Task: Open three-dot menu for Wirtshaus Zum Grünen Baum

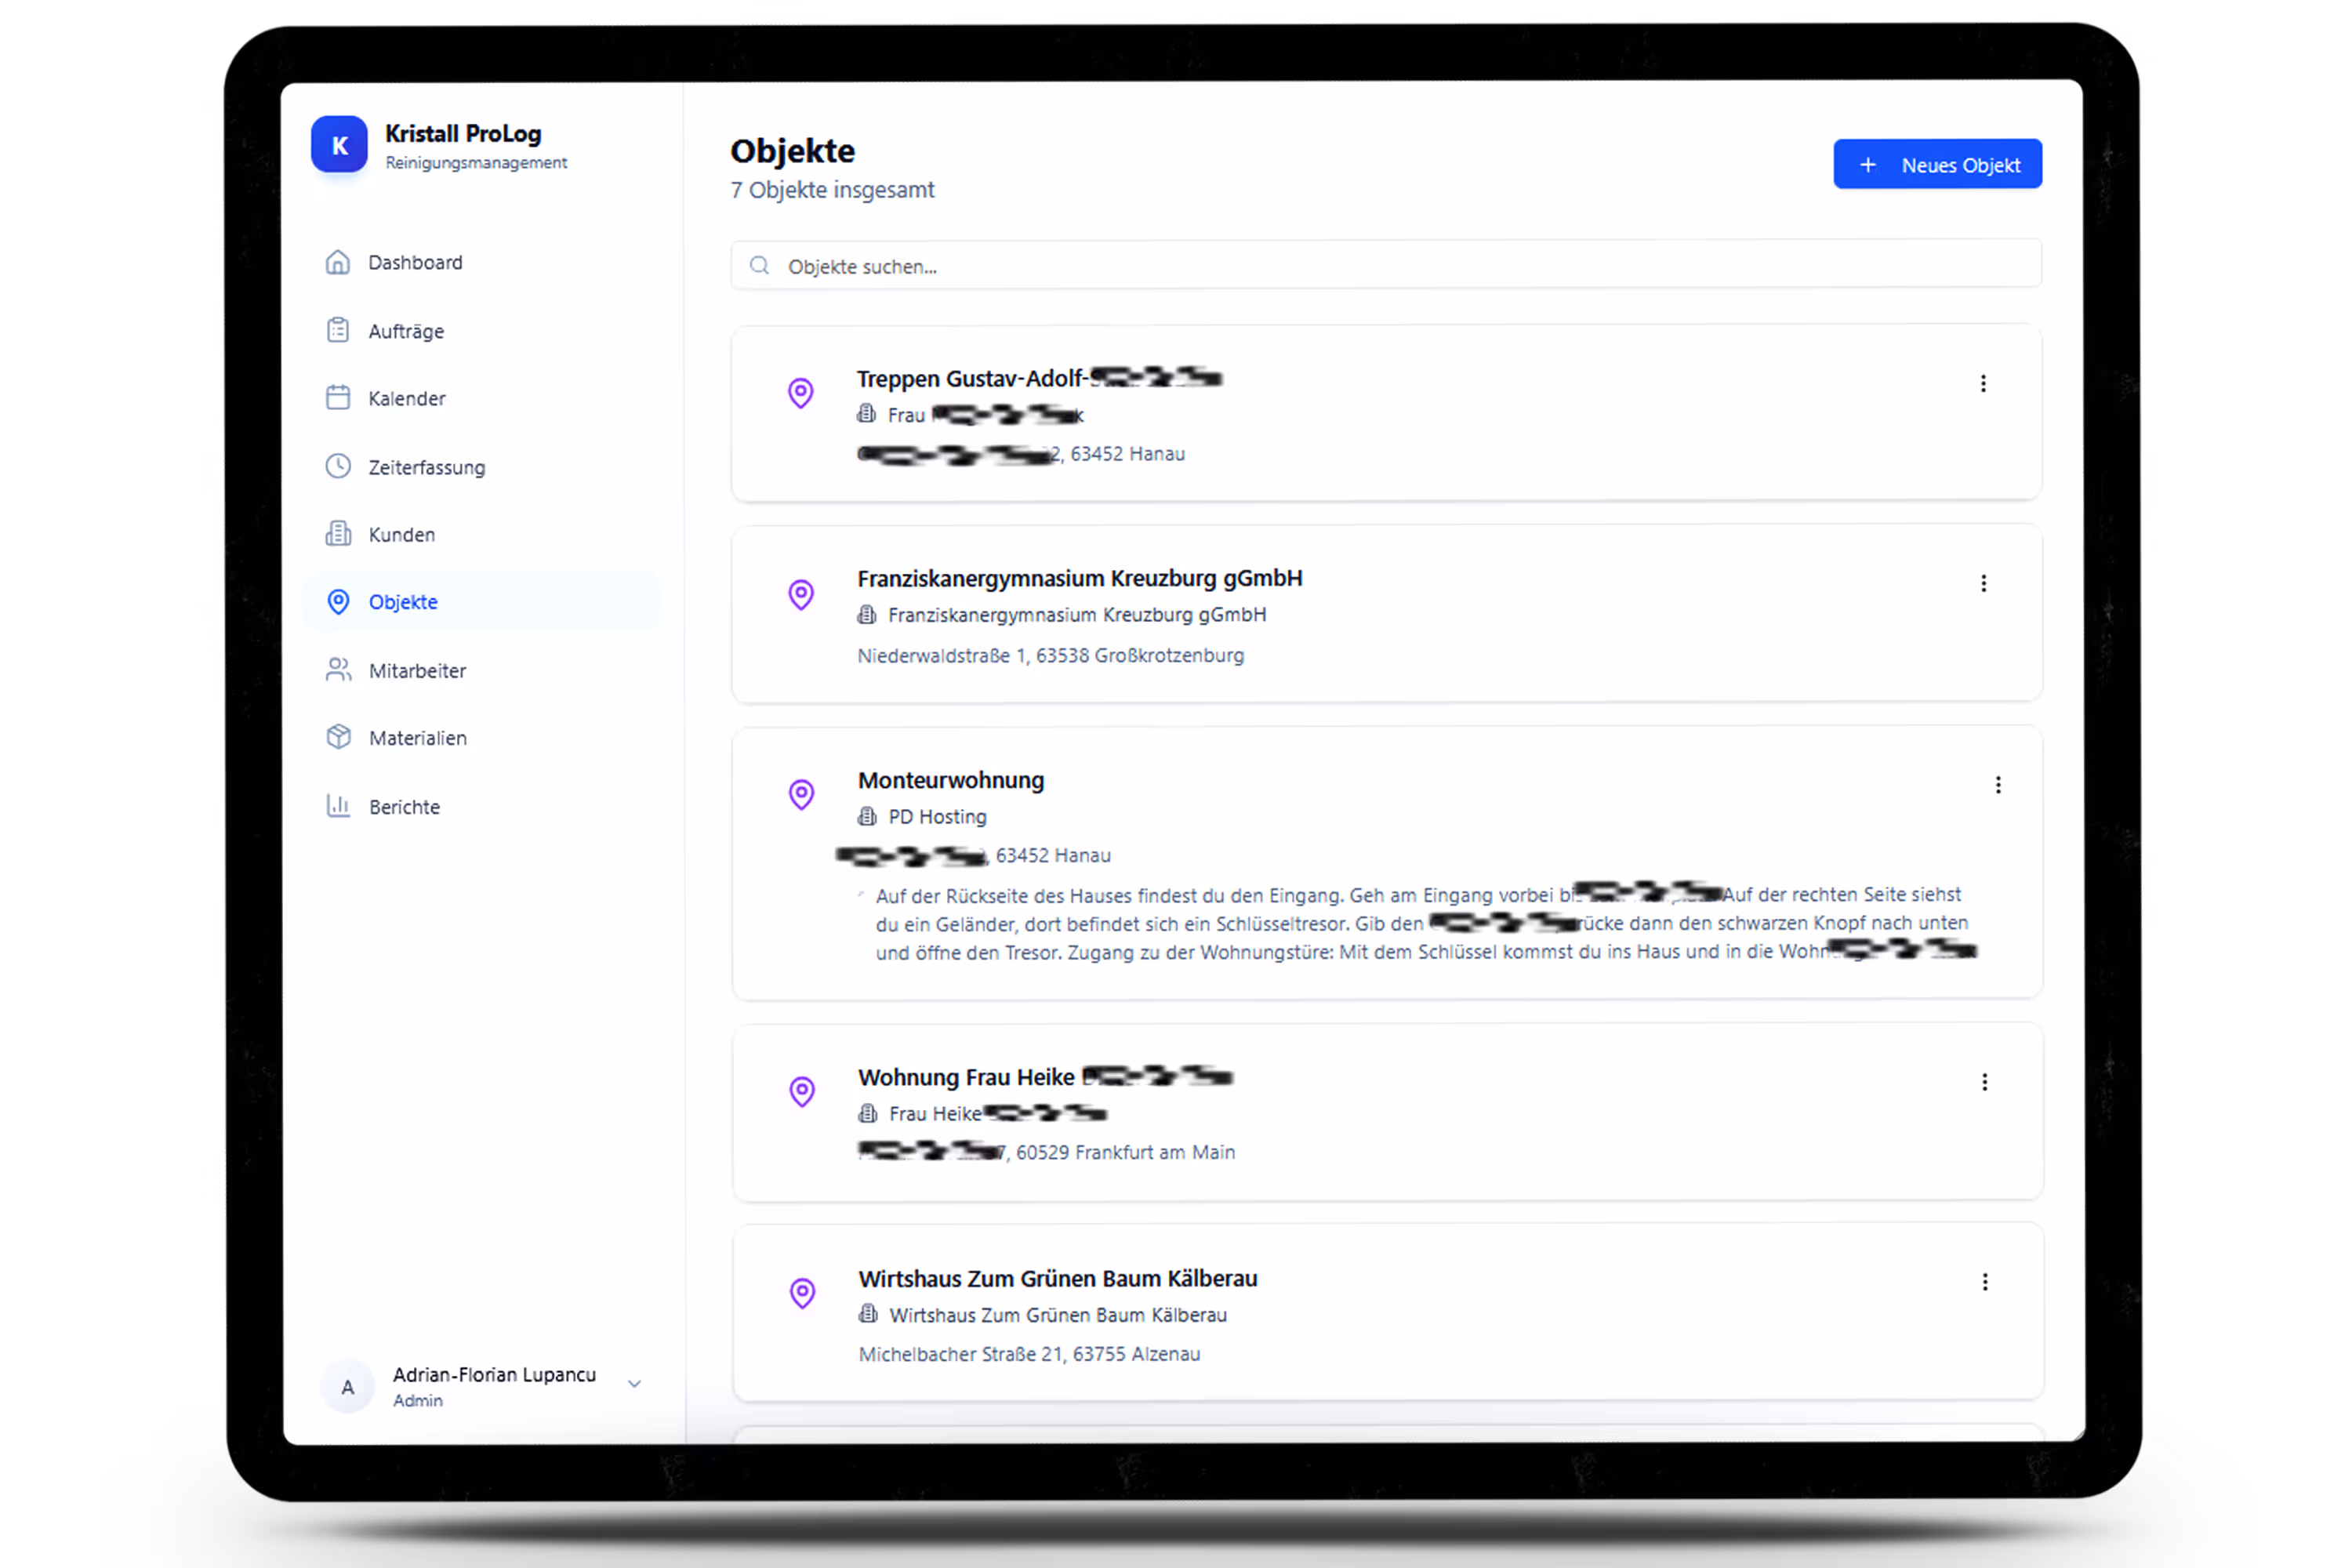Action: [1985, 1282]
